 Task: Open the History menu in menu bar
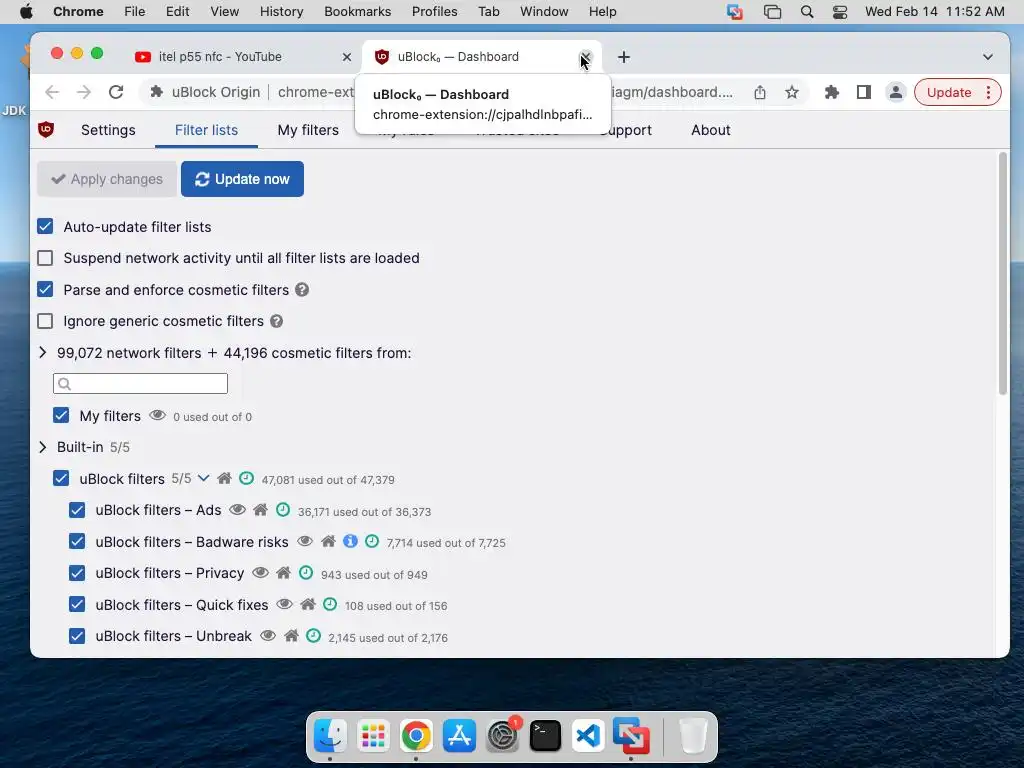[281, 12]
